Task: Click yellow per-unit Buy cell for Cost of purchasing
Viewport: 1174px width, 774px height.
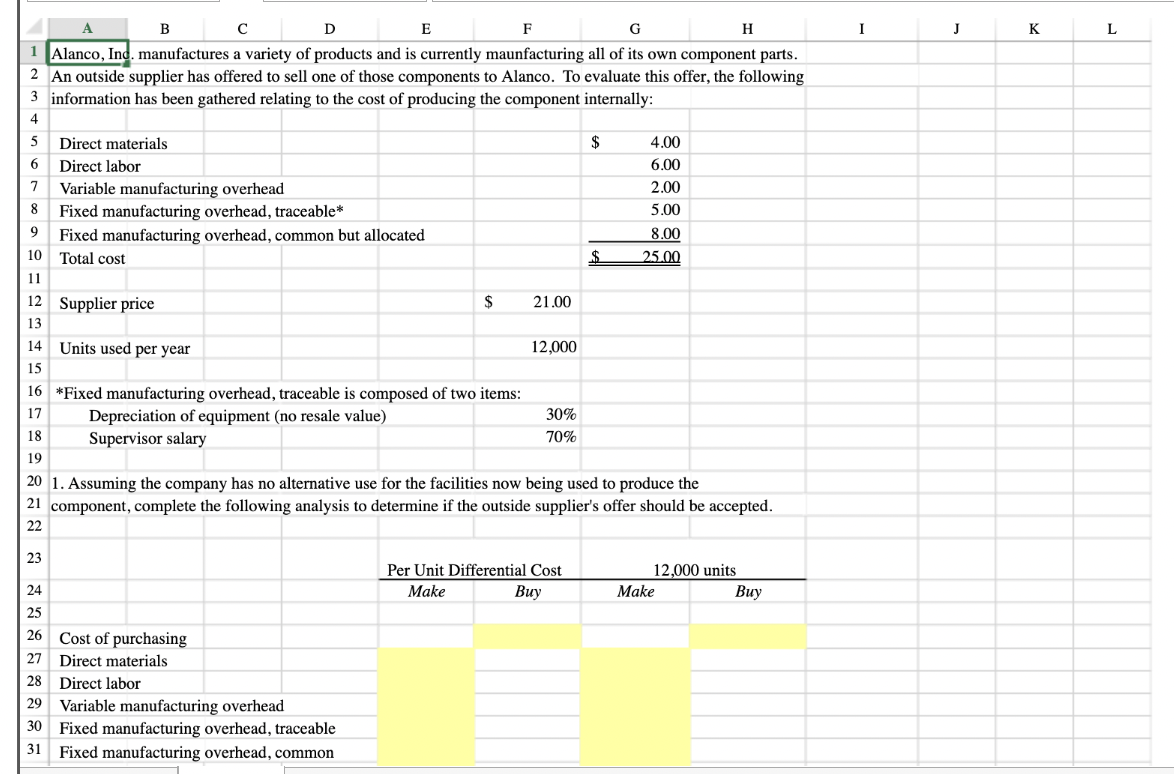Action: pyautogui.click(x=527, y=636)
